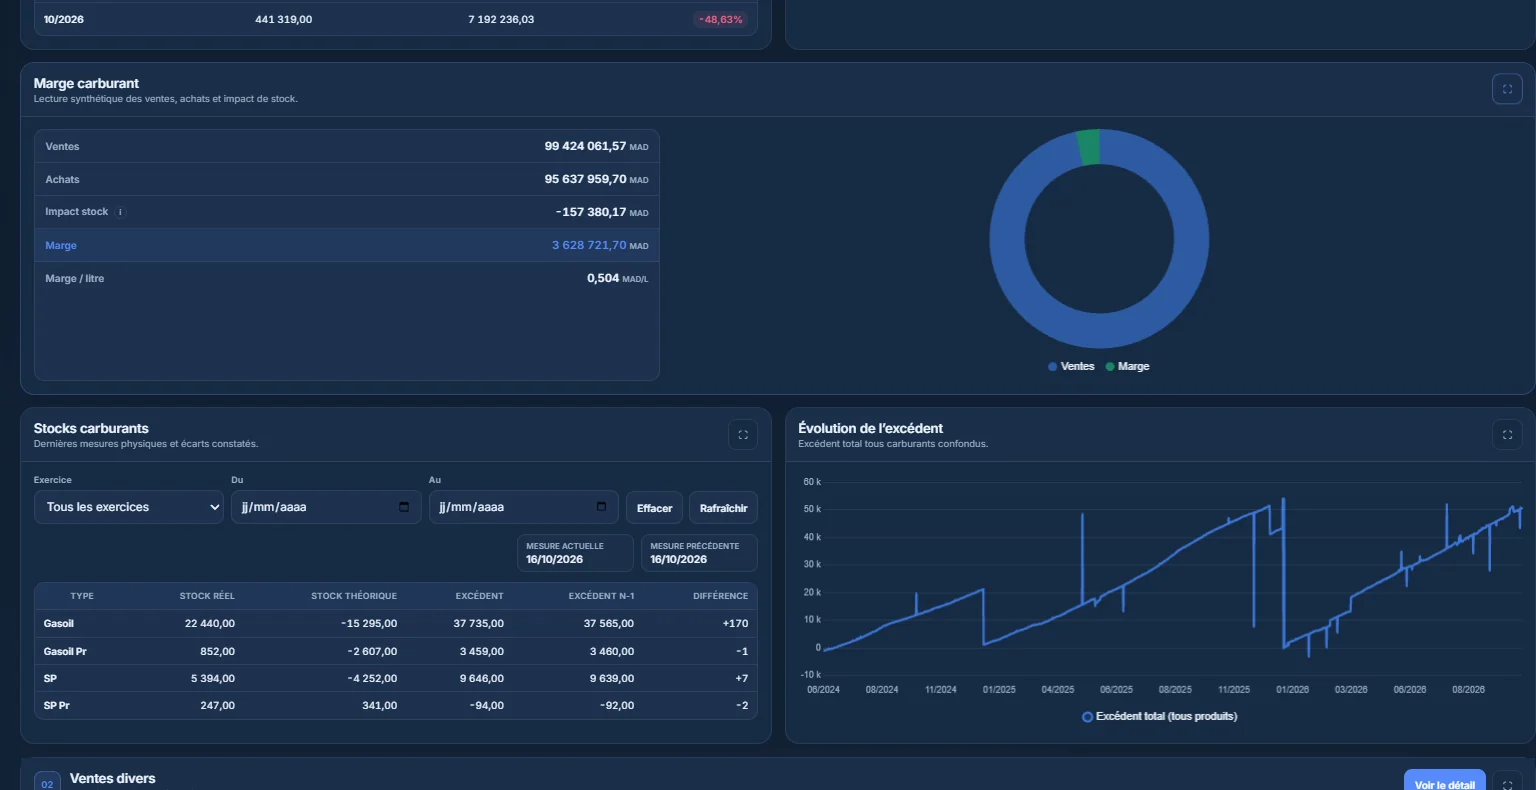Open Marge carburant card in fullscreen
Viewport: 1536px width, 790px height.
click(1507, 89)
